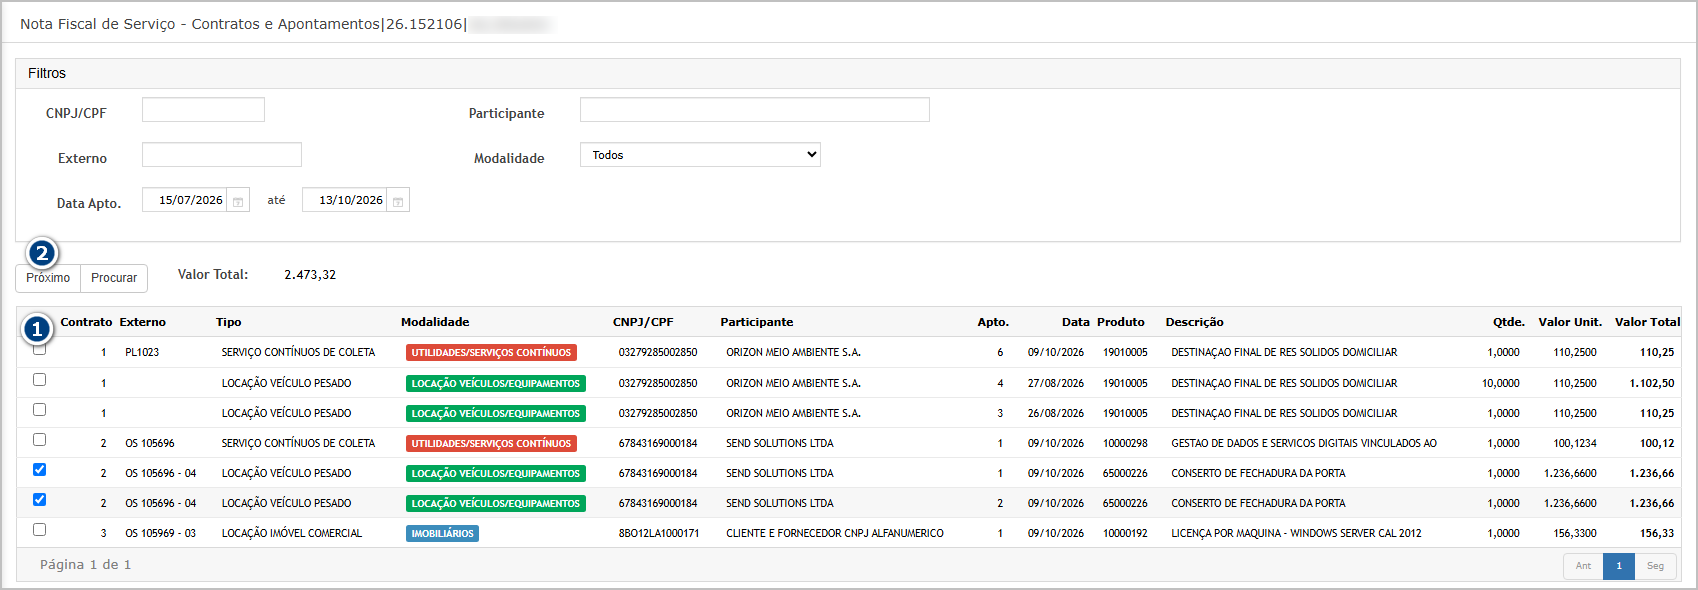Click the Apto. column header

pyautogui.click(x=993, y=322)
